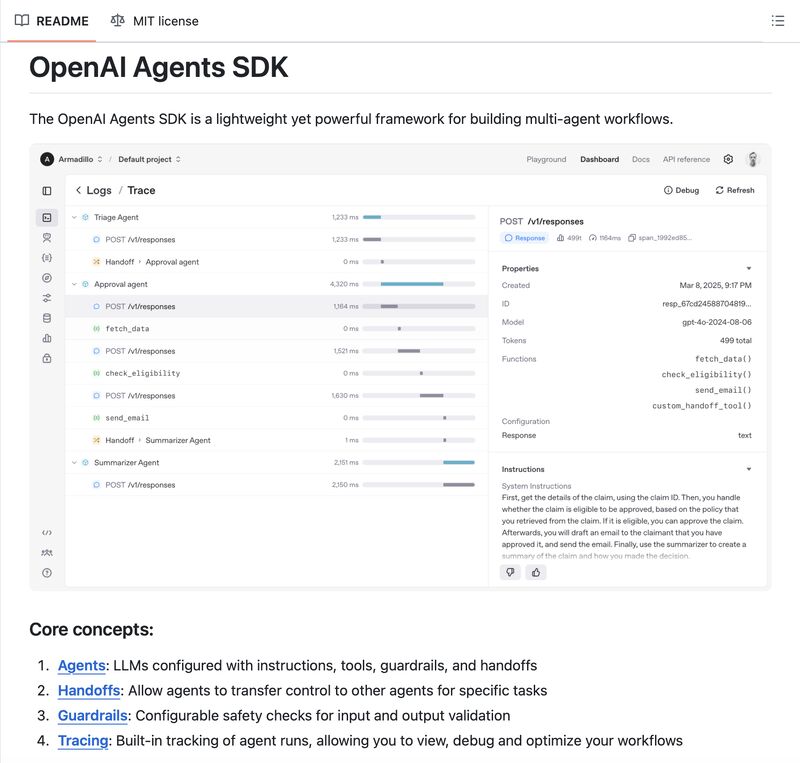800x763 pixels.
Task: Click the Approval agent 4,320 ms timeline bar
Action: point(412,284)
